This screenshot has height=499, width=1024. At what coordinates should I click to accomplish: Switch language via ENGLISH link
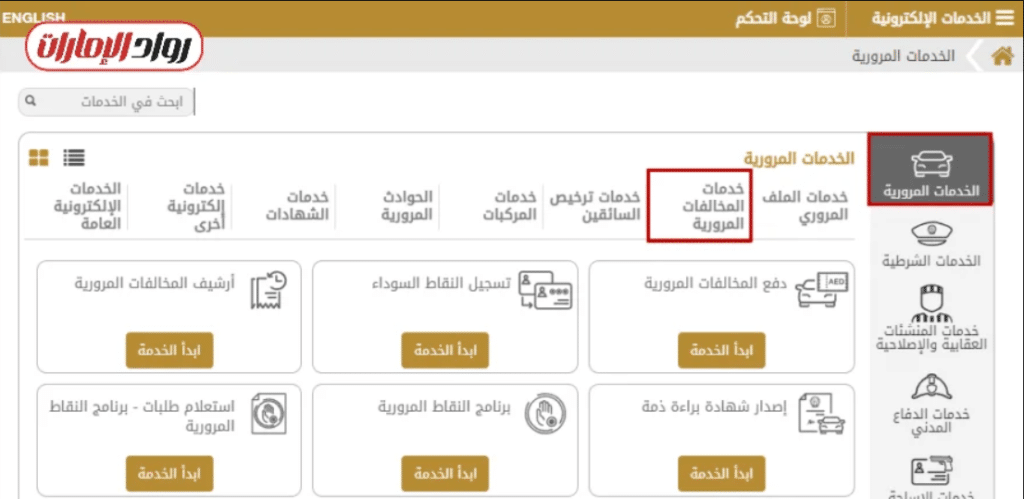pos(33,18)
